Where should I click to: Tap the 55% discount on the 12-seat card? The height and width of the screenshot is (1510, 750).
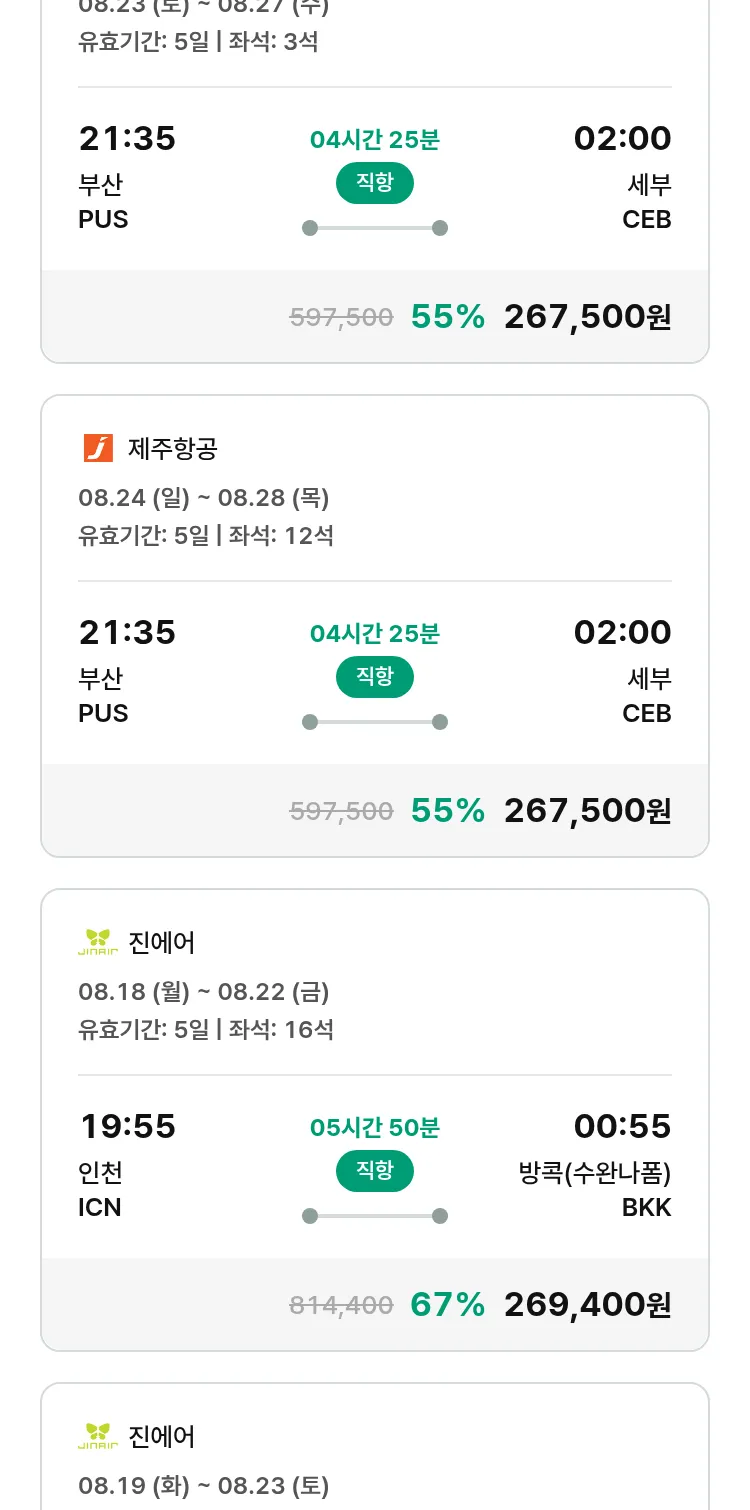pos(448,810)
